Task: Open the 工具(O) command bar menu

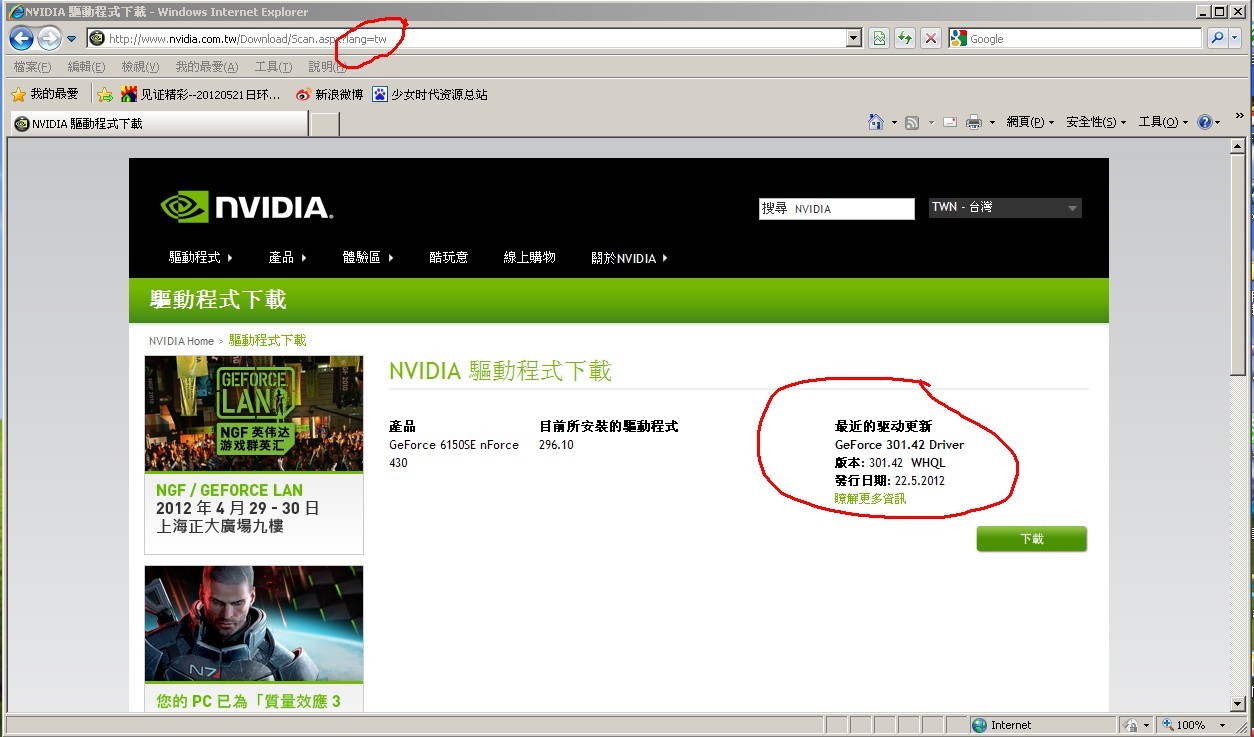Action: tap(1164, 122)
